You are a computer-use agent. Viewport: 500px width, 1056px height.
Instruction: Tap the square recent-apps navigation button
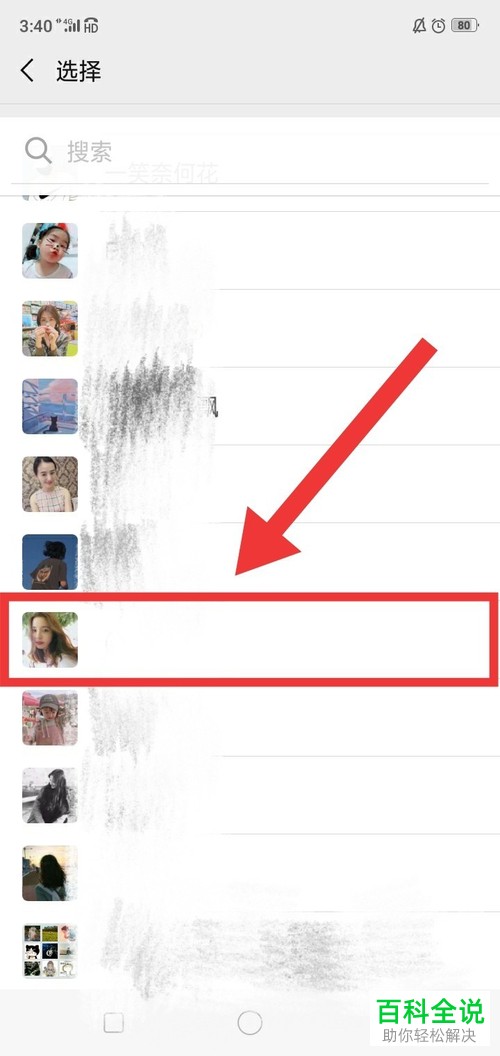pos(114,1023)
